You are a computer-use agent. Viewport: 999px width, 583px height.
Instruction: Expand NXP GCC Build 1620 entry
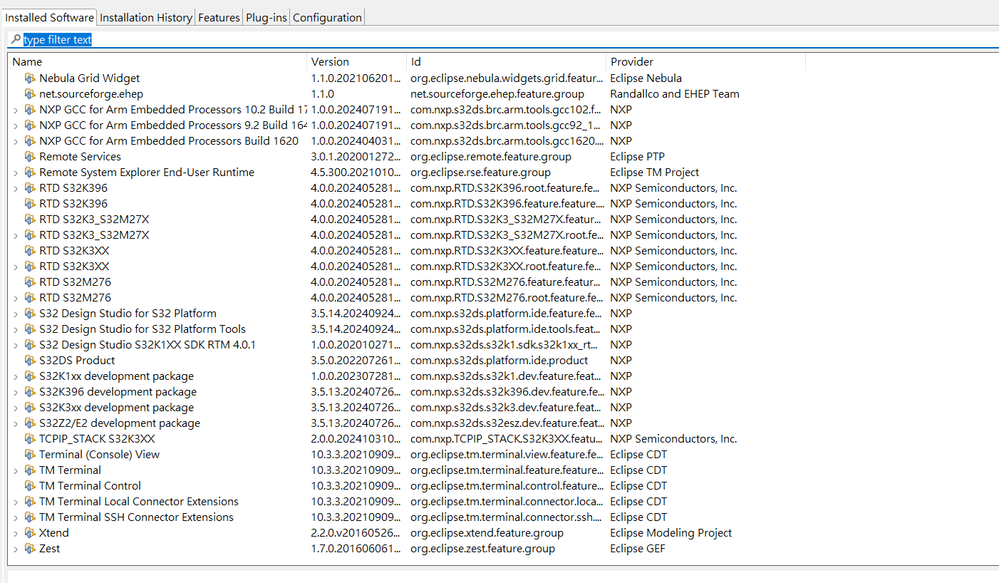(x=16, y=141)
